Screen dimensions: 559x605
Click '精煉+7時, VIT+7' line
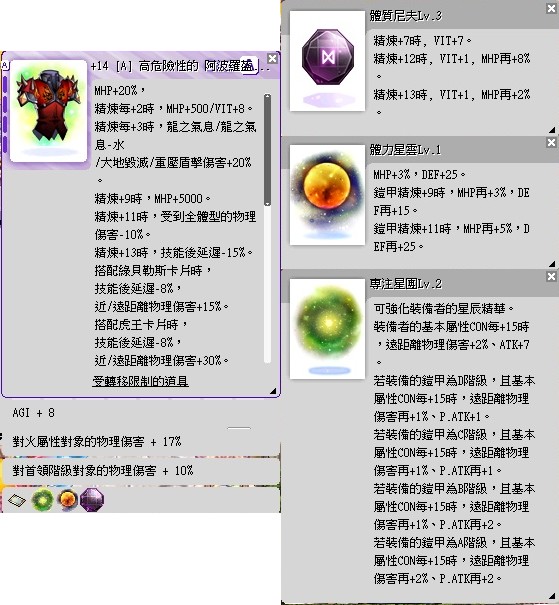422,41
